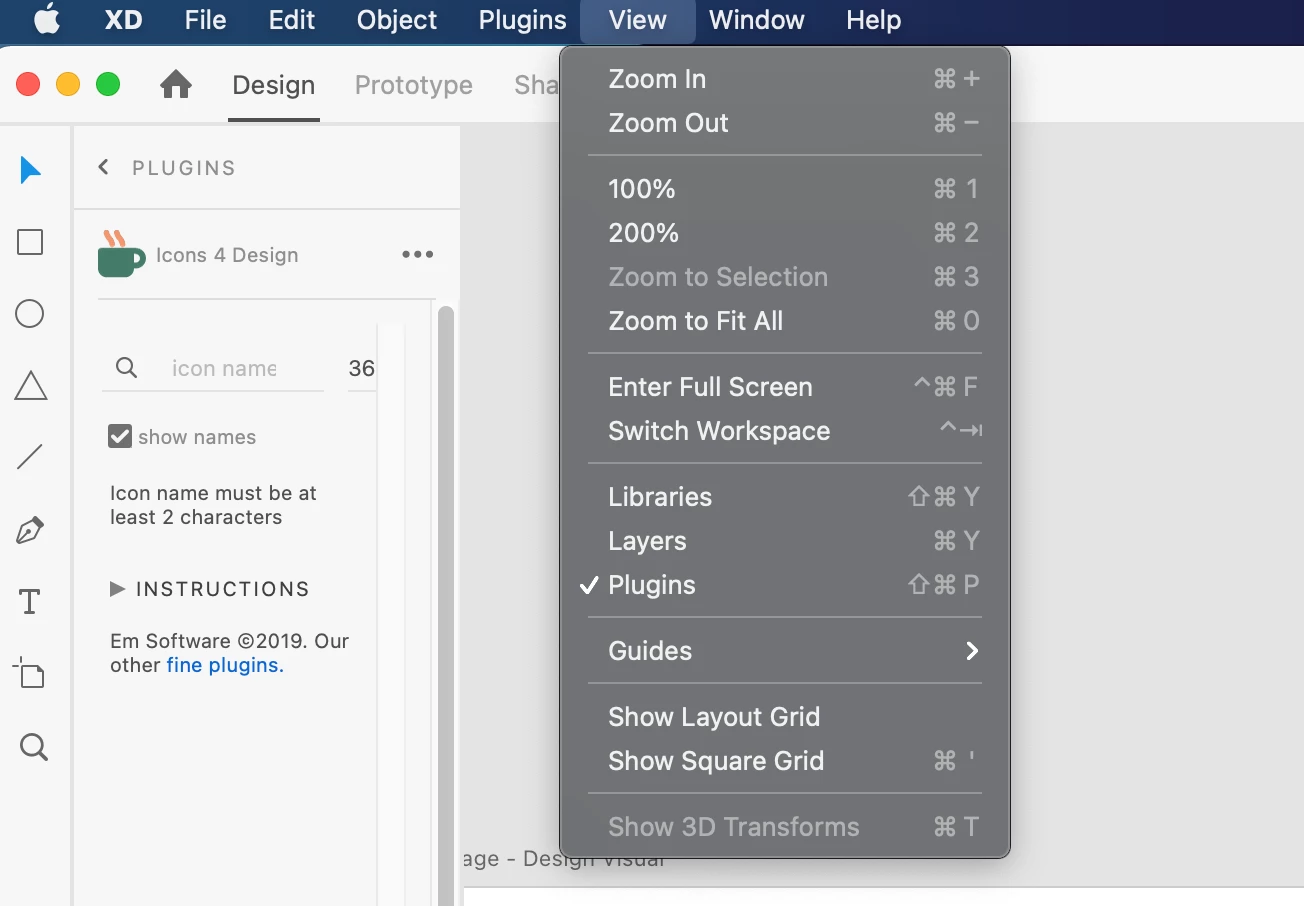This screenshot has height=906, width=1304.
Task: Click the icon size field showing 36
Action: coord(361,368)
